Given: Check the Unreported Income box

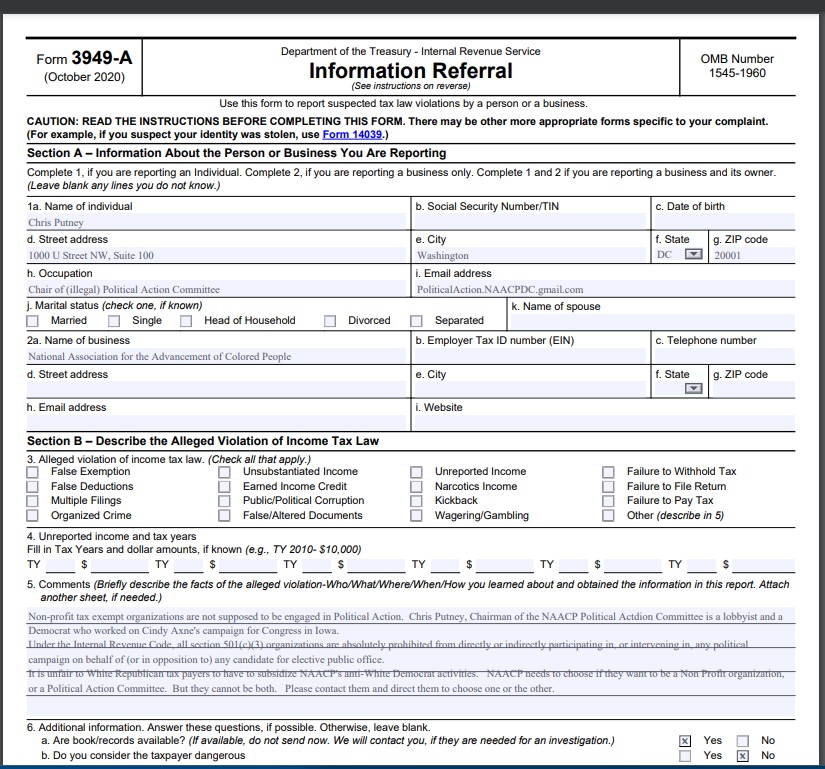Looking at the screenshot, I should pyautogui.click(x=416, y=472).
